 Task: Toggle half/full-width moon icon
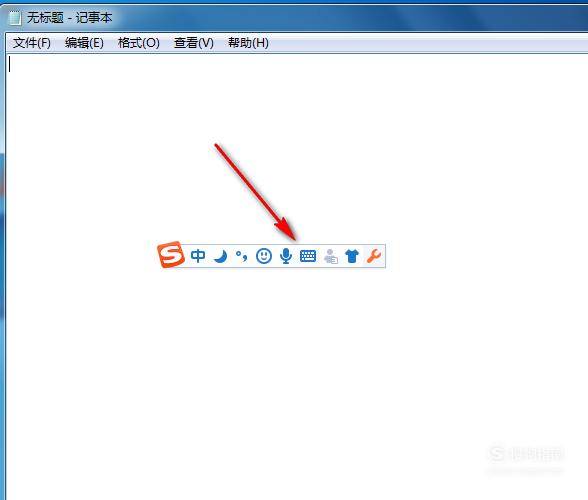click(220, 257)
